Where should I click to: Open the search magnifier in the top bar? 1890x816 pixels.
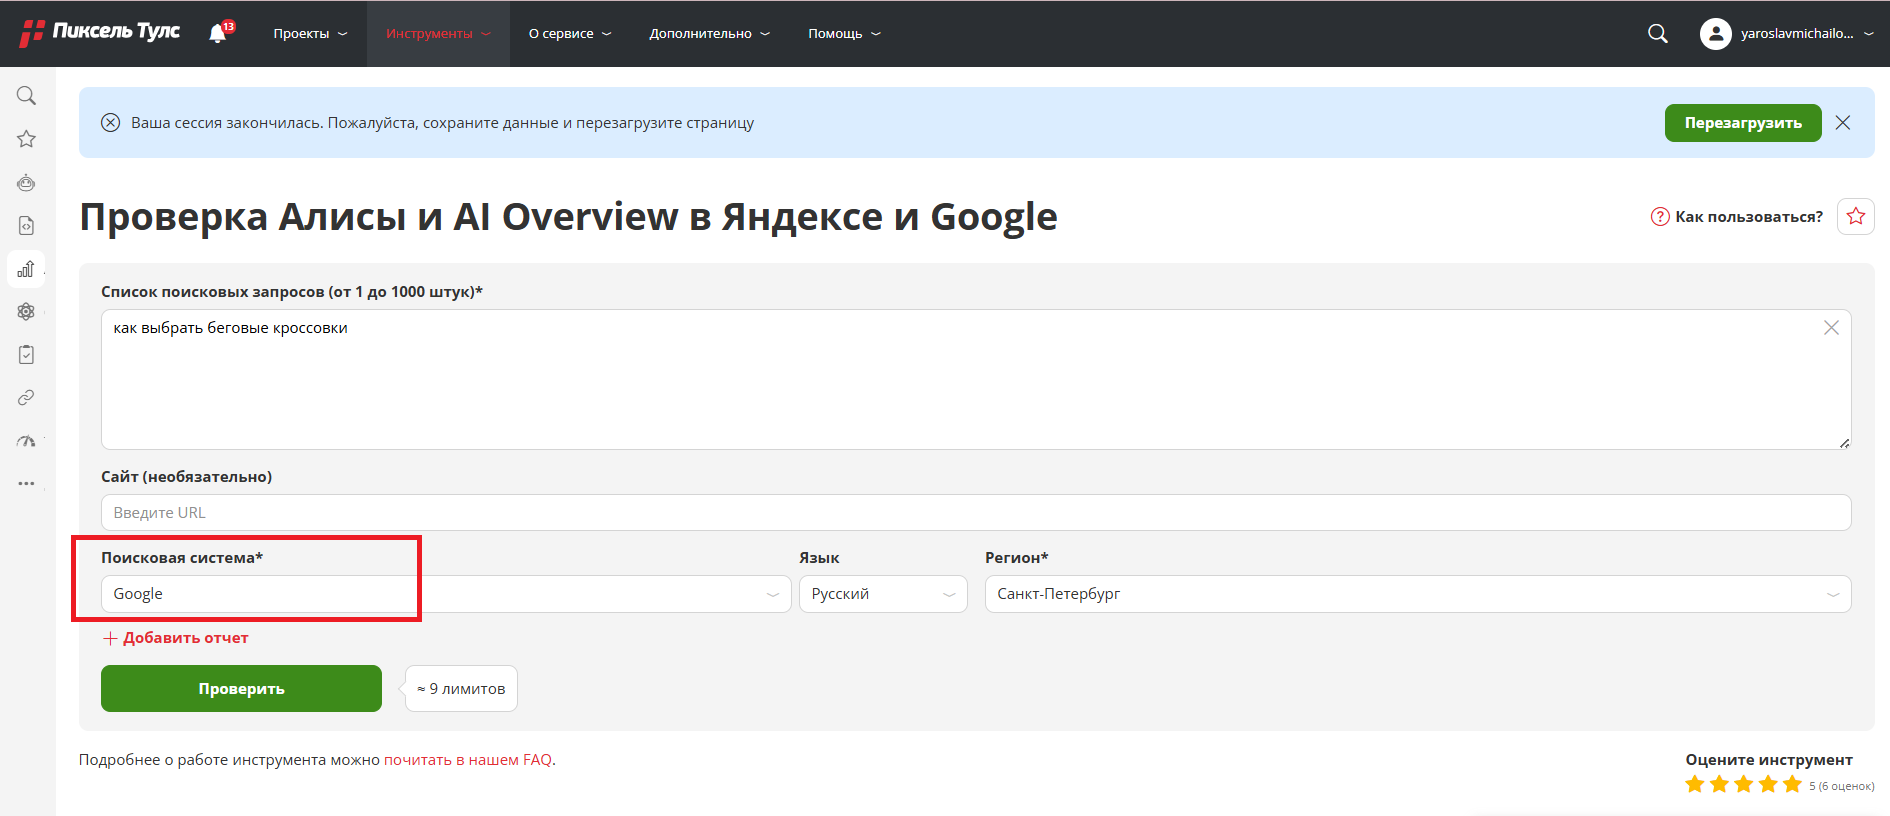pos(1657,34)
